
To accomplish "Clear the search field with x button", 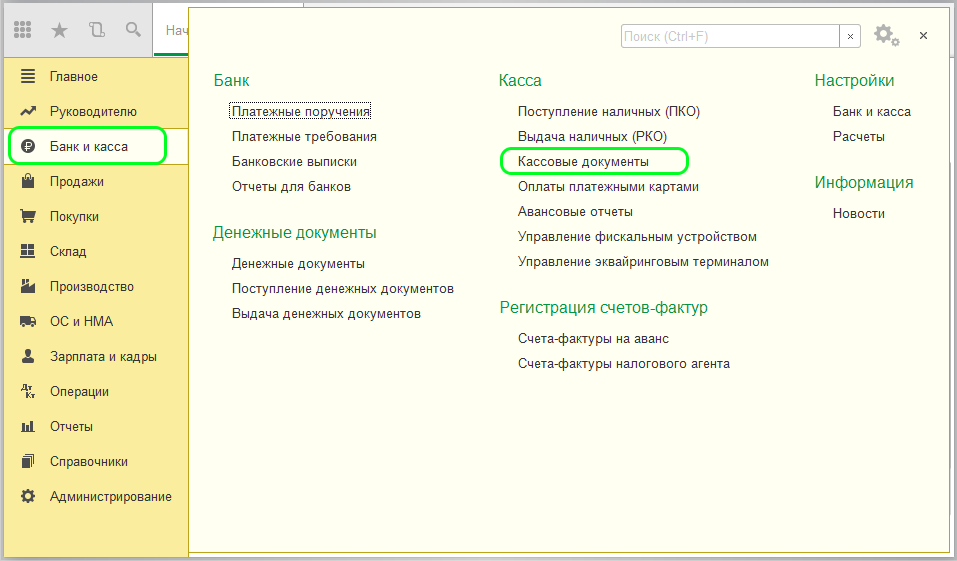I will pos(850,36).
